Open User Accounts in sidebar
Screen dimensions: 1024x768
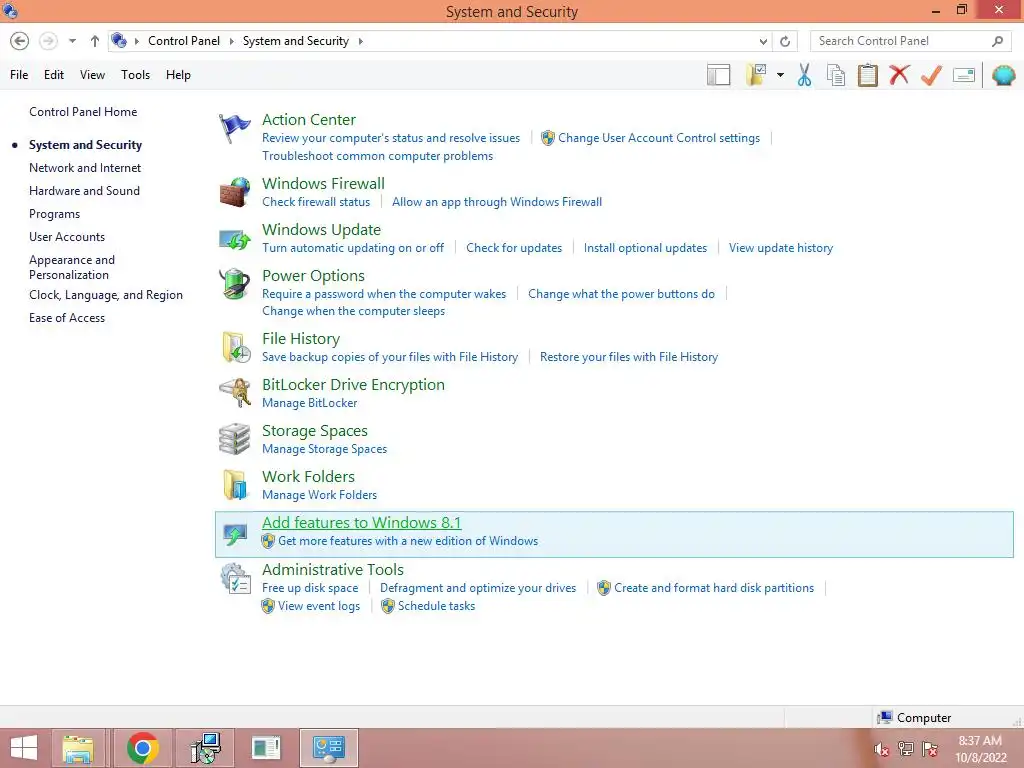click(x=67, y=237)
